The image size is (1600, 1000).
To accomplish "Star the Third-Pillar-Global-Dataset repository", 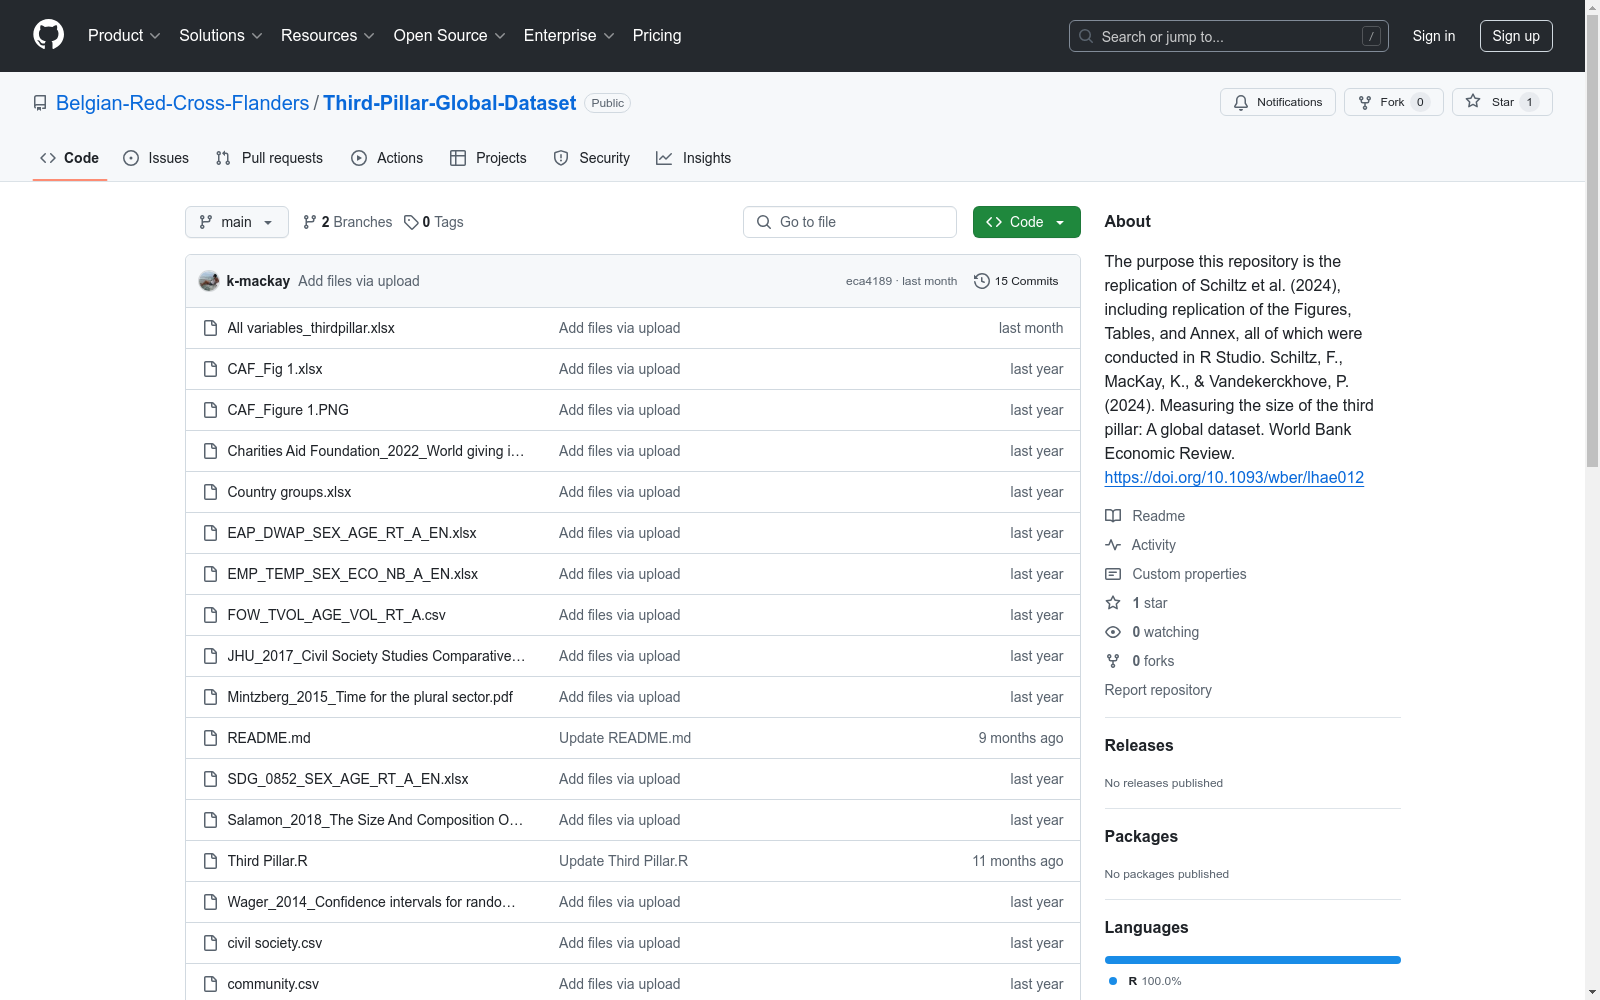I will pos(1501,102).
